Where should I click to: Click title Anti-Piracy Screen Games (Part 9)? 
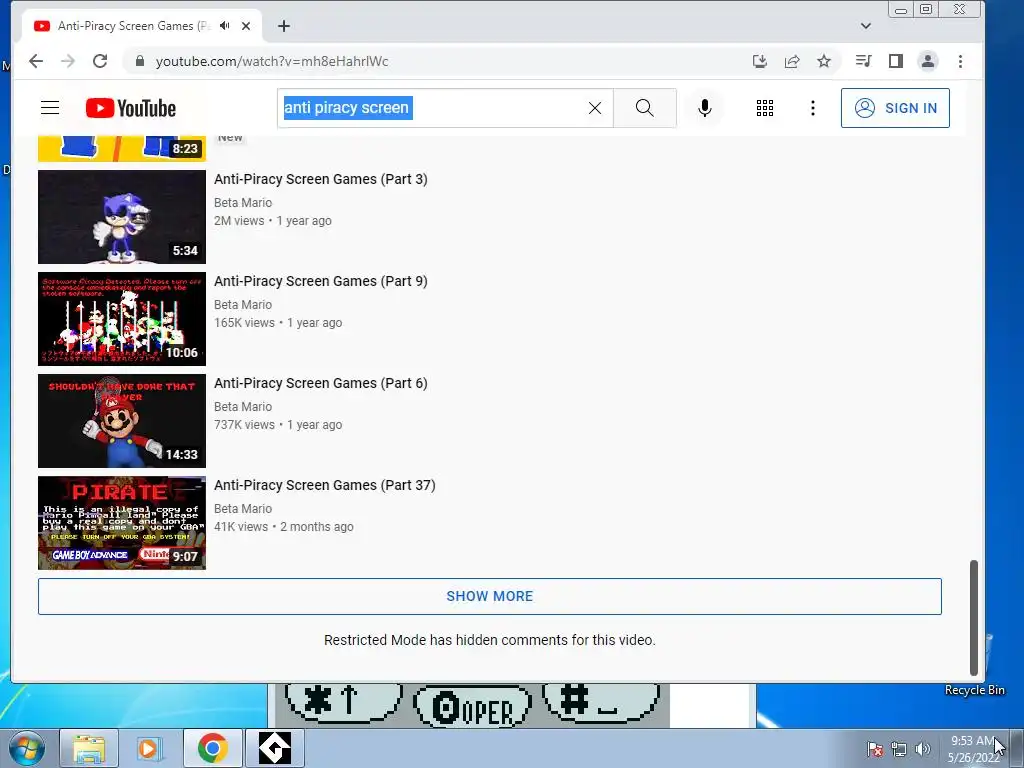(x=321, y=281)
